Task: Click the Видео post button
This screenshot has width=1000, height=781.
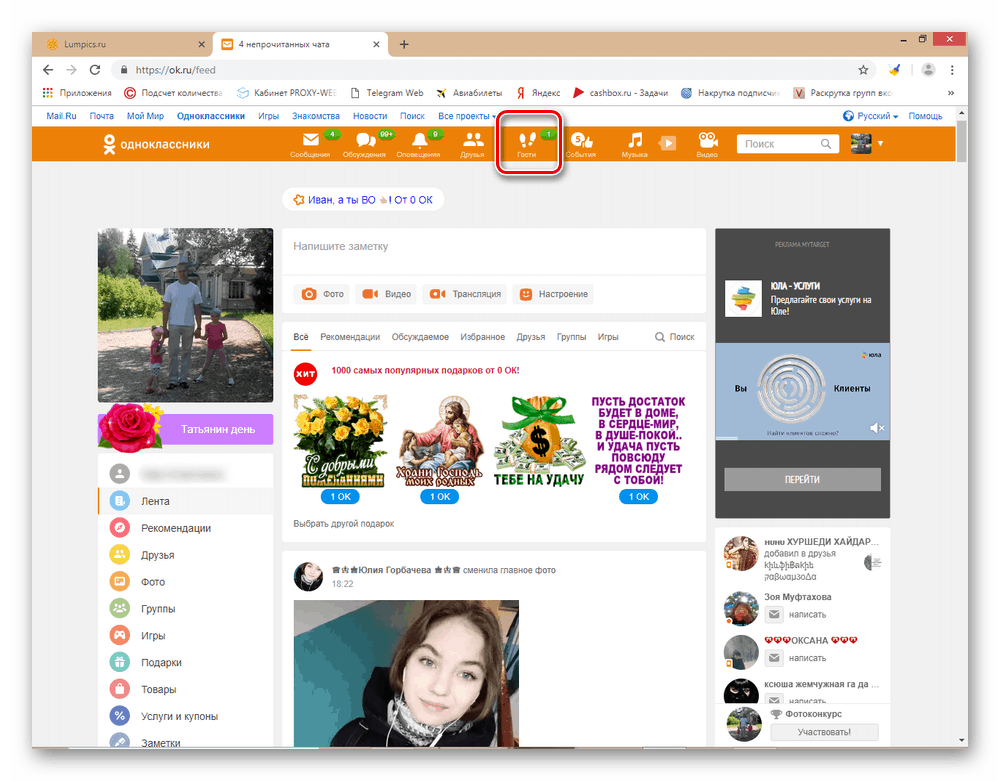Action: [386, 294]
